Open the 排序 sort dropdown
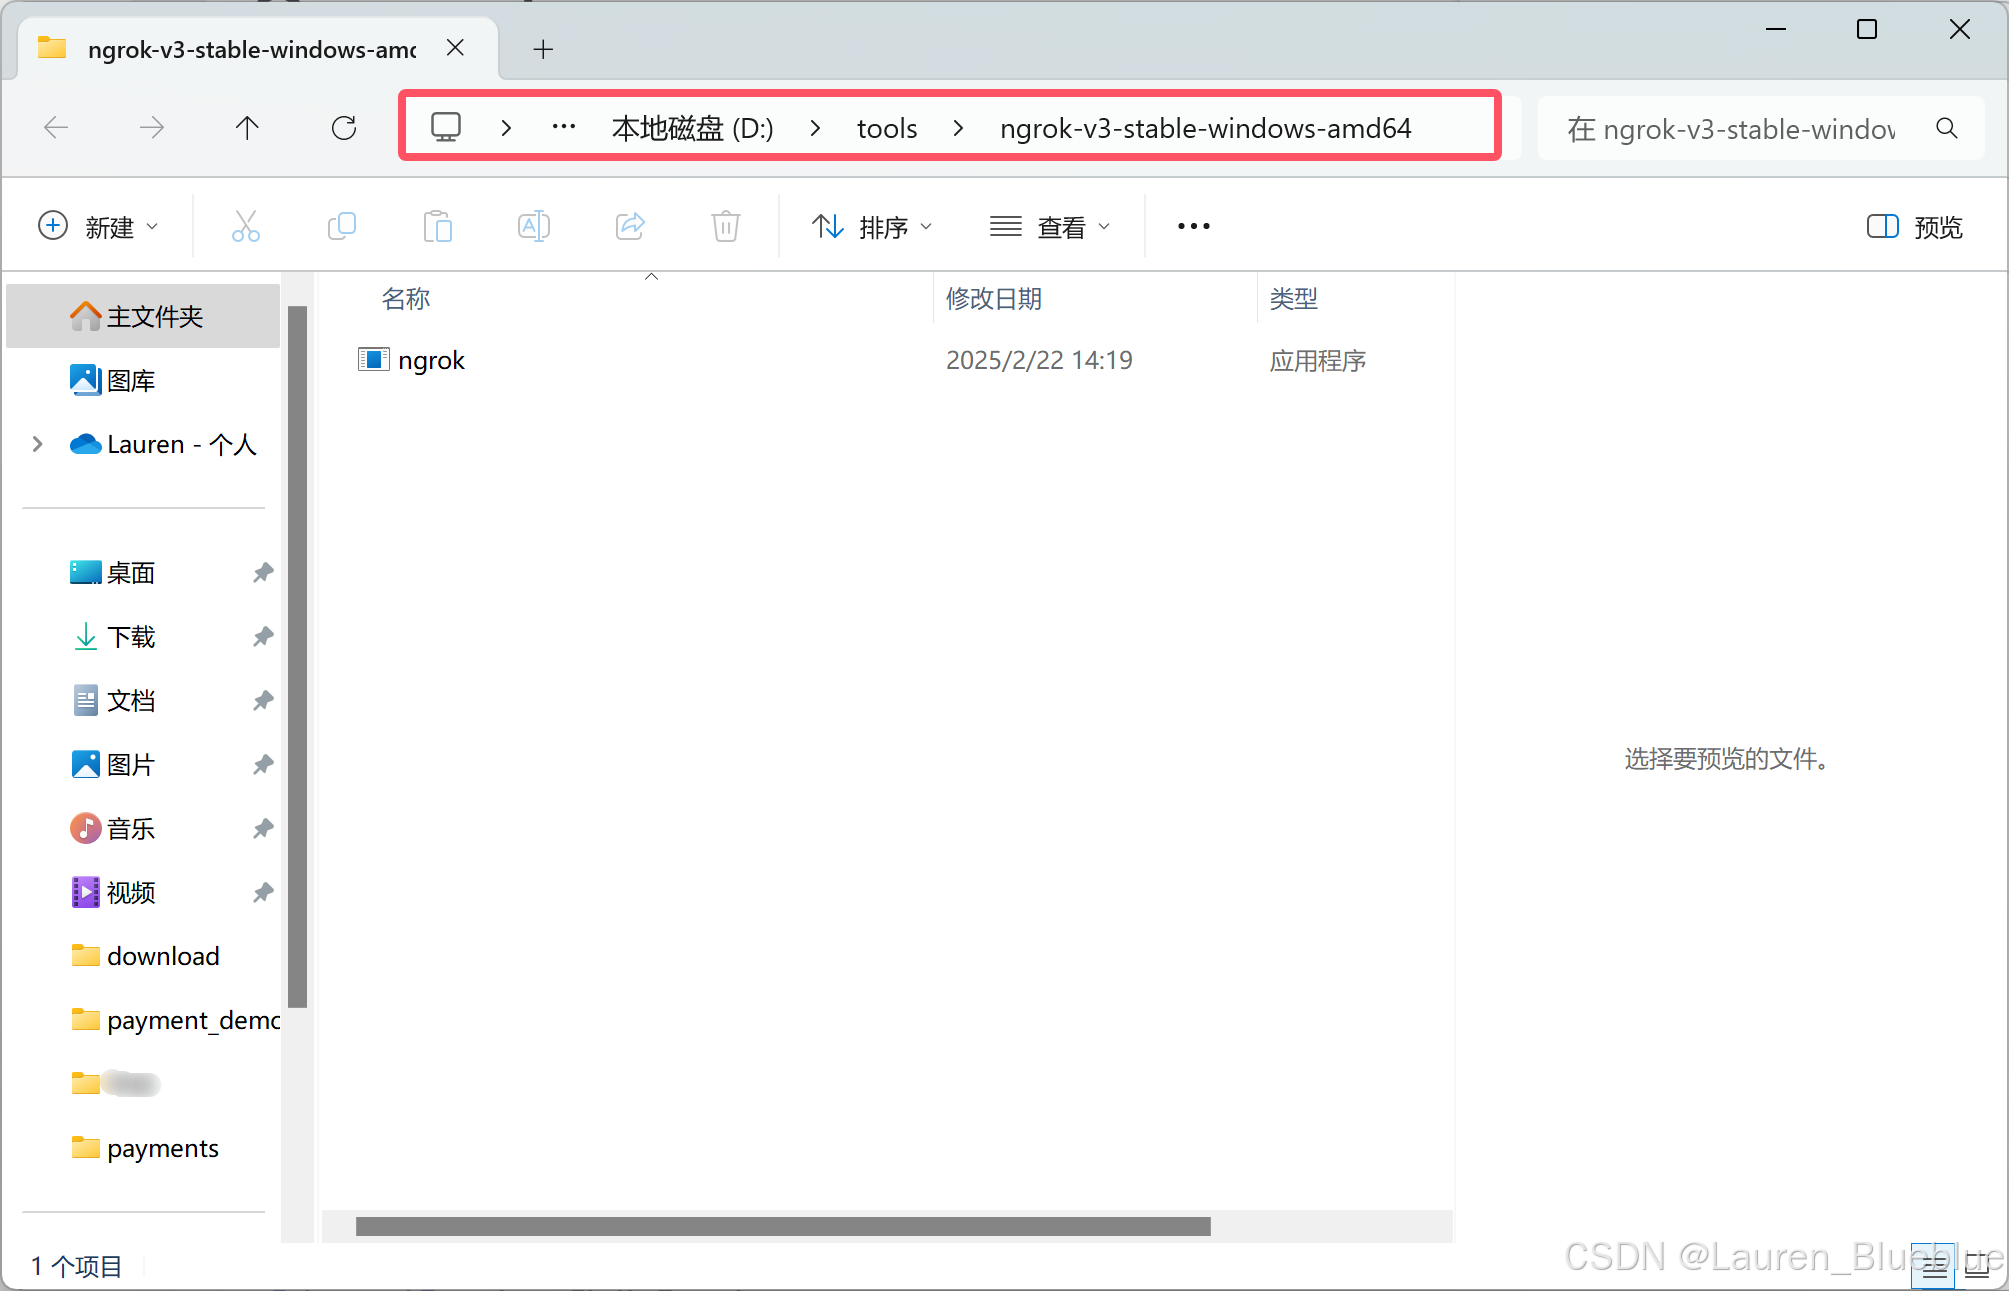Image resolution: width=2009 pixels, height=1291 pixels. pos(872,227)
